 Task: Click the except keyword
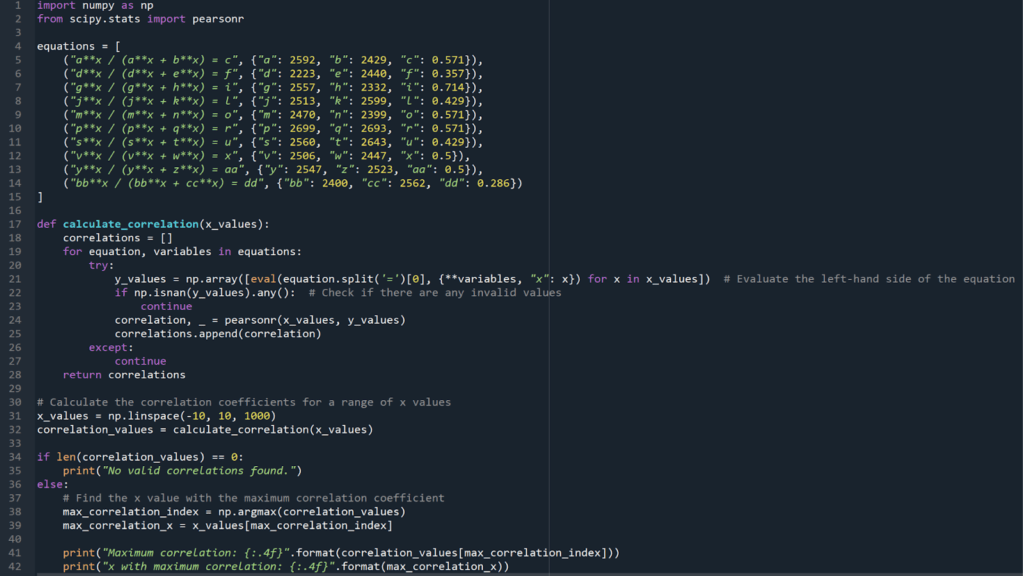click(108, 347)
